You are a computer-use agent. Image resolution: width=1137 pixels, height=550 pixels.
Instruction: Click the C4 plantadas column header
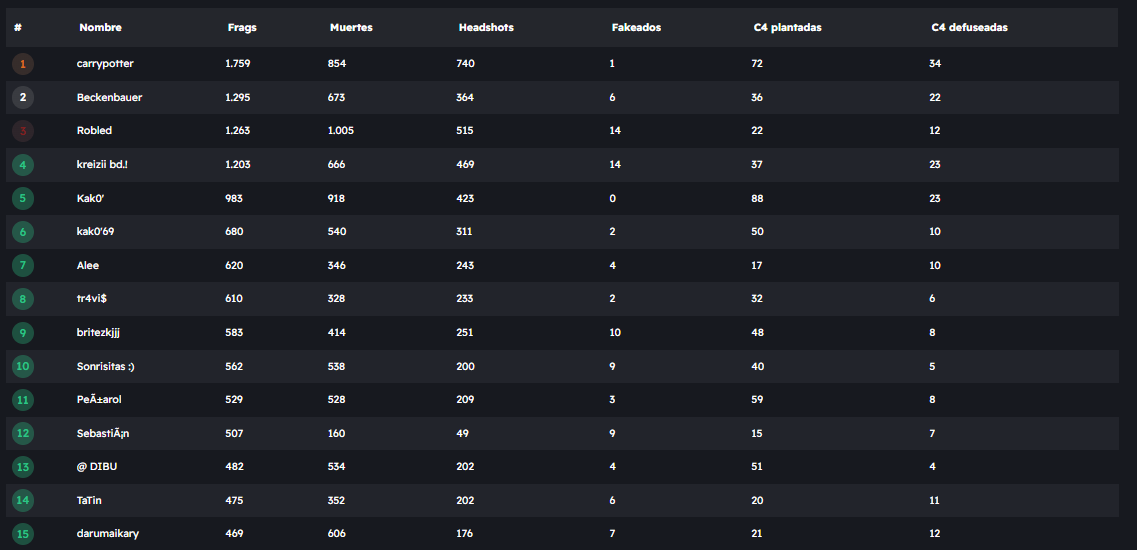(x=788, y=28)
